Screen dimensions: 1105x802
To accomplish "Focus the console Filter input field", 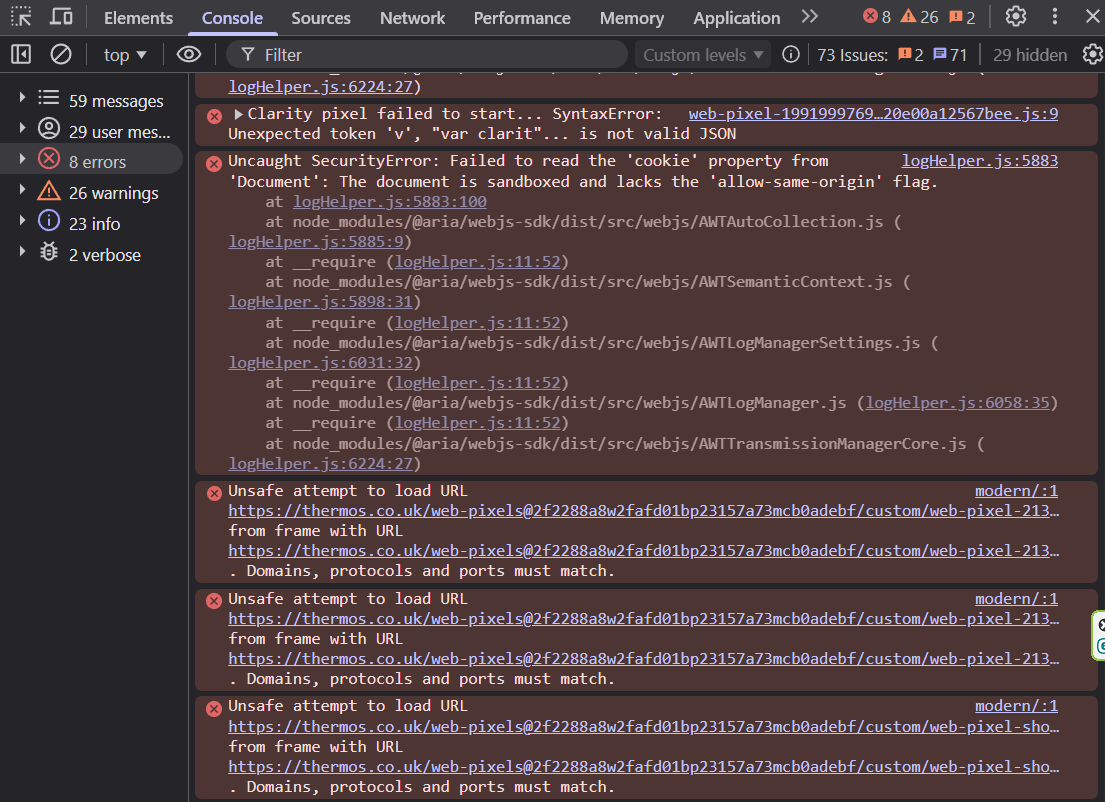I will pyautogui.click(x=426, y=54).
